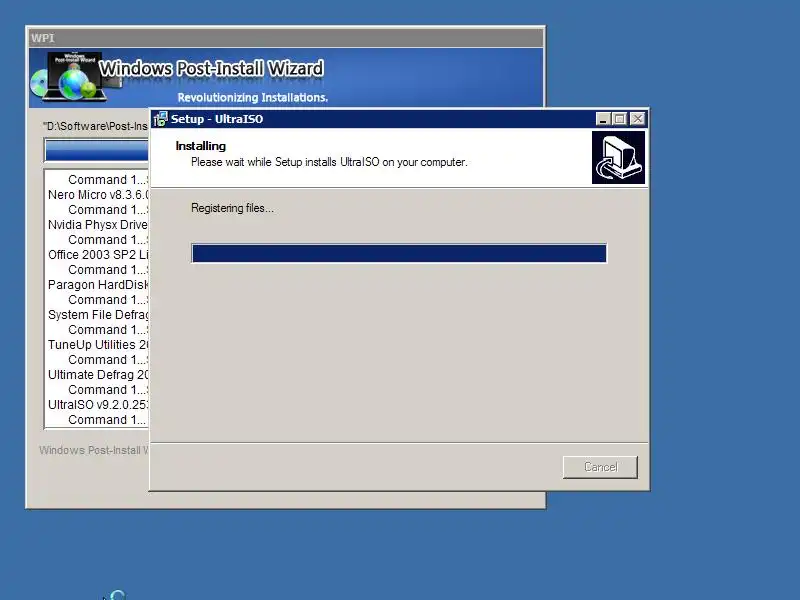Minimize the UltraISO Setup window

(603, 119)
